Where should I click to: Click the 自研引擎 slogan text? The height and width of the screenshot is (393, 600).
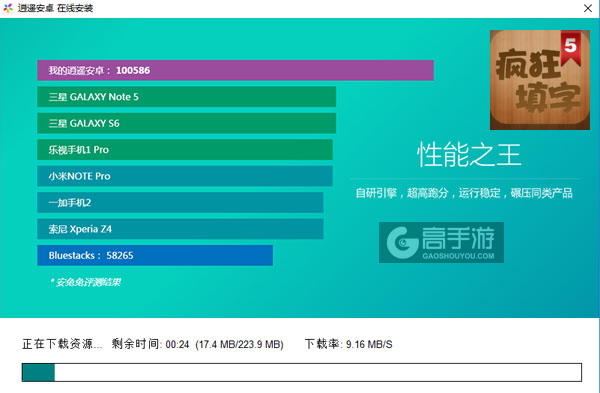point(464,193)
